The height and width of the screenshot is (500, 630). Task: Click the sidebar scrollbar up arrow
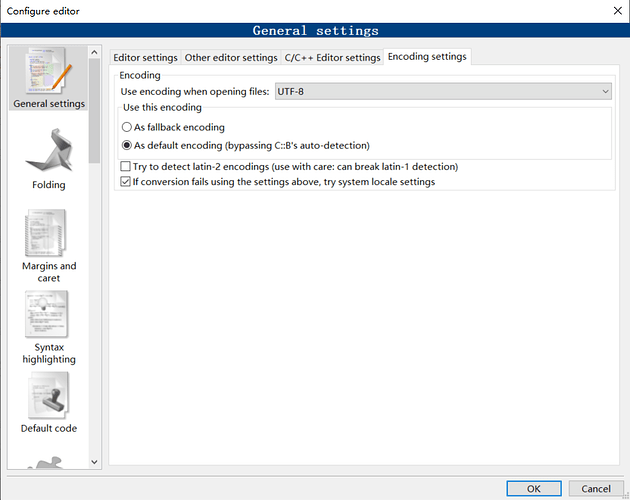click(95, 52)
